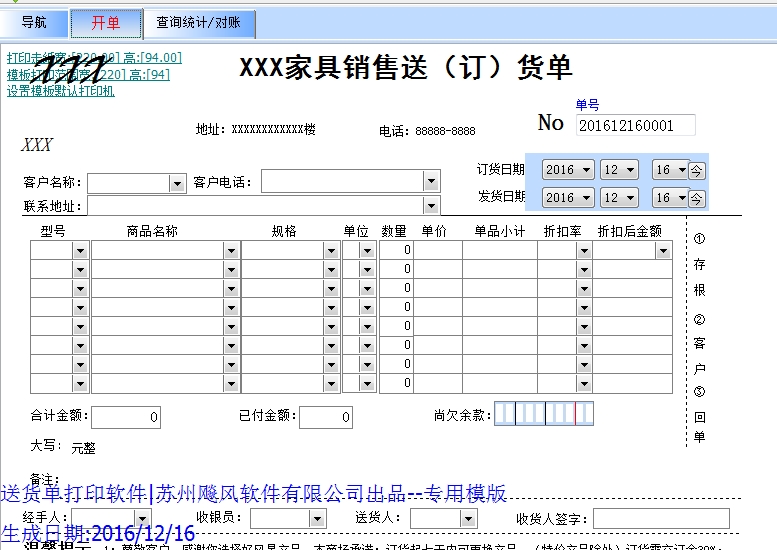Click the 大写 元整 amount text
Screen dimensions: 777x550
point(83,448)
